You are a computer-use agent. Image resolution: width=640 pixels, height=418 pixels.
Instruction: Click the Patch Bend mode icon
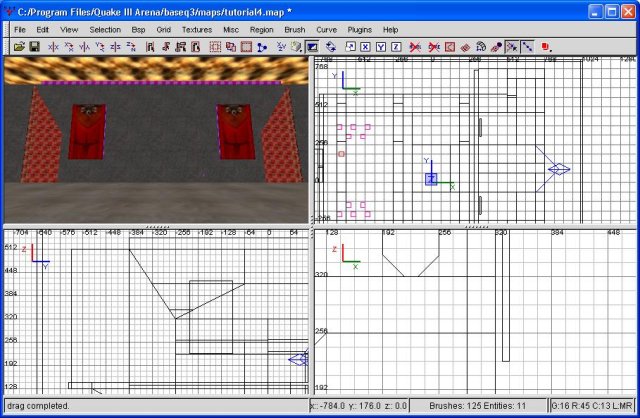coord(481,47)
